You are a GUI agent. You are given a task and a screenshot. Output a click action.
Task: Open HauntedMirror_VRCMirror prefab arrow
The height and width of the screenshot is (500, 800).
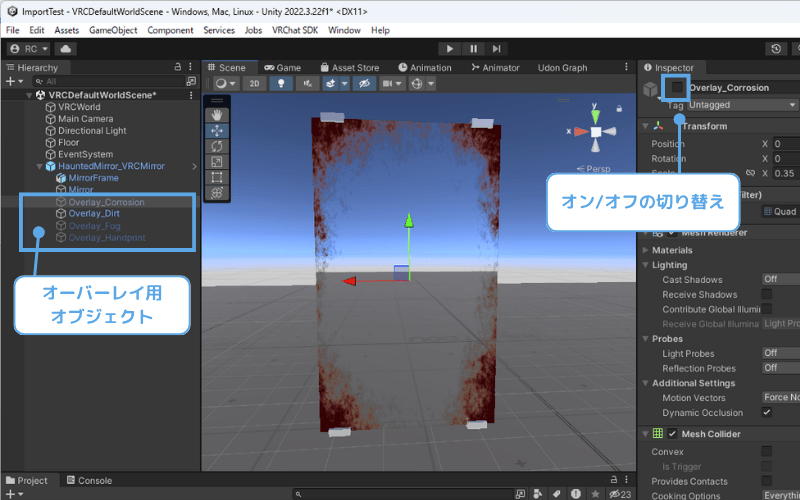click(x=194, y=166)
